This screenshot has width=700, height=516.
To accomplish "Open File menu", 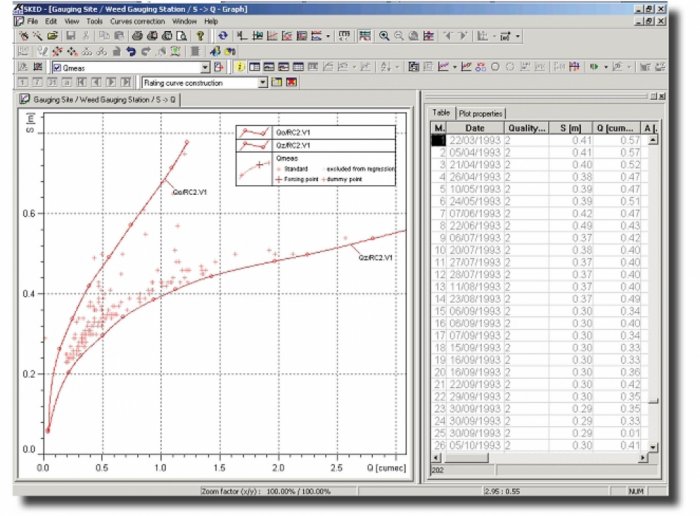I will [x=33, y=21].
